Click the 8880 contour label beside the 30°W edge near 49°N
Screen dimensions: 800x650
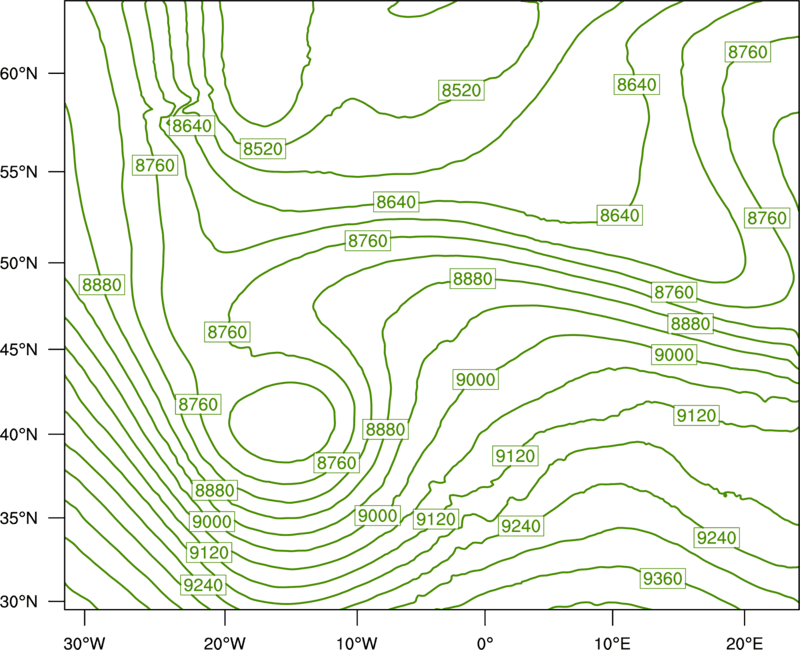[x=102, y=285]
